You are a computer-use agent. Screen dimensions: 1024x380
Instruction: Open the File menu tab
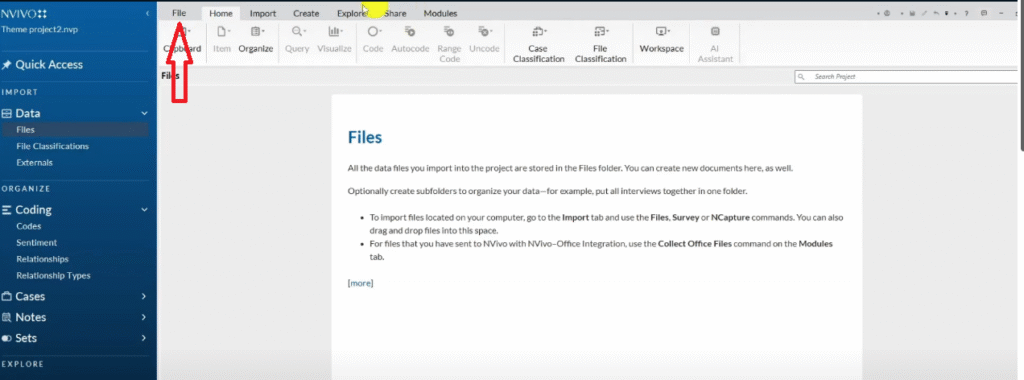pyautogui.click(x=179, y=13)
